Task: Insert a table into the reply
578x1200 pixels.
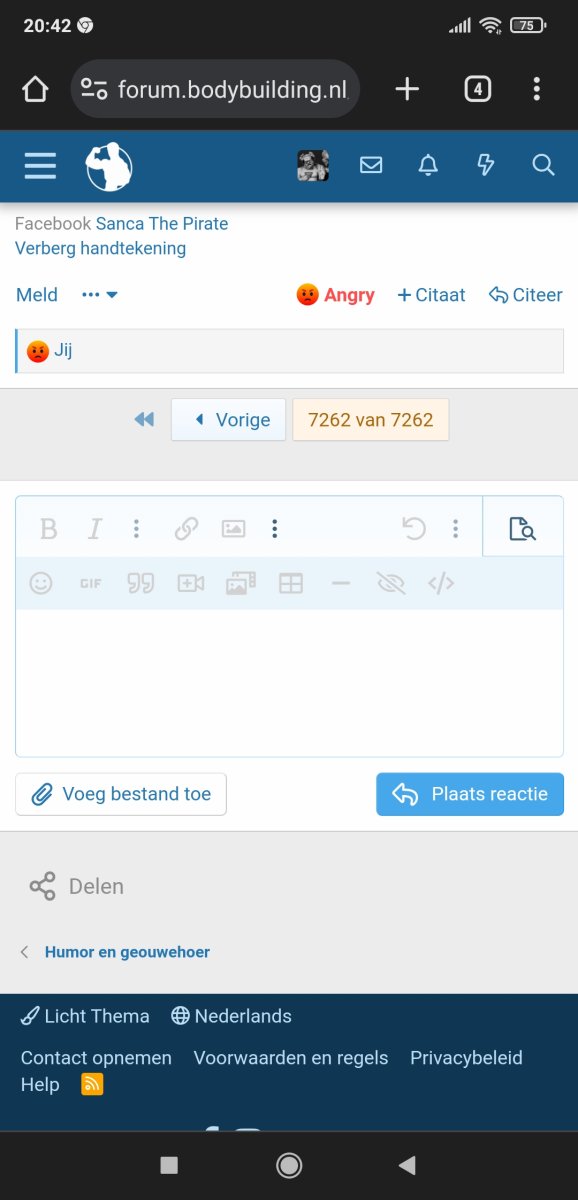Action: (x=291, y=583)
